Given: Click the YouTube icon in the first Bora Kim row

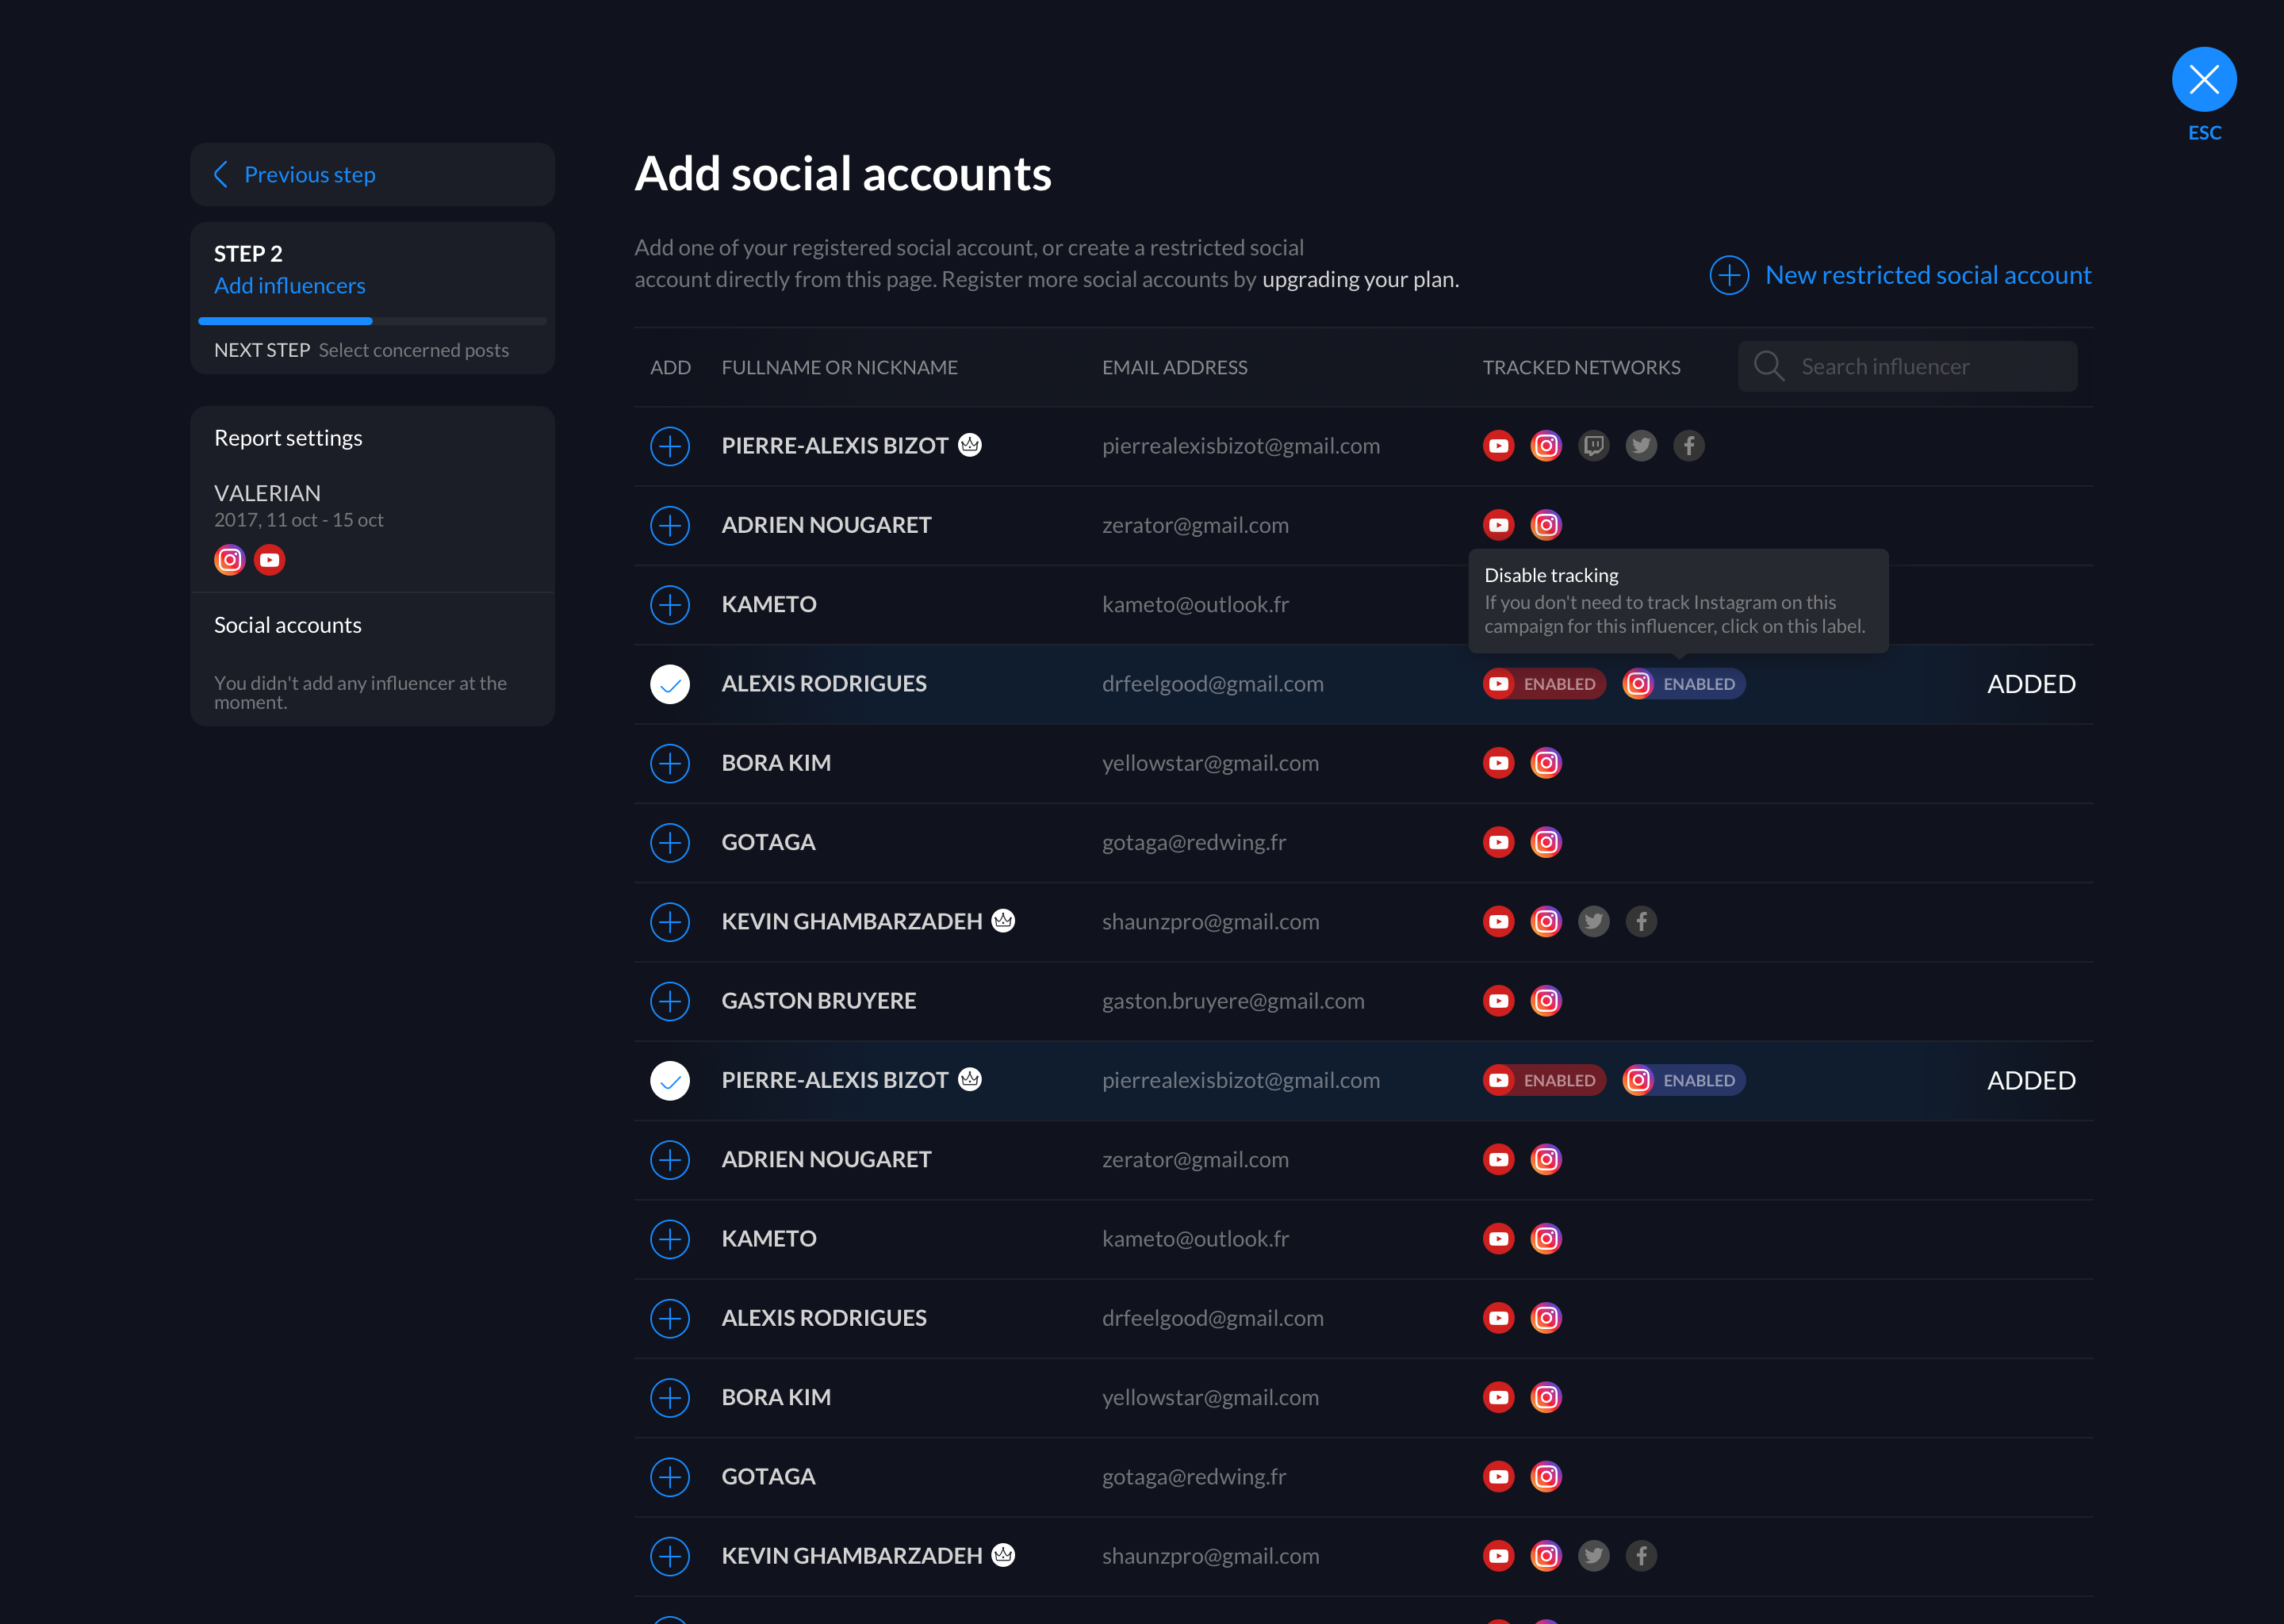Looking at the screenshot, I should coord(1498,763).
